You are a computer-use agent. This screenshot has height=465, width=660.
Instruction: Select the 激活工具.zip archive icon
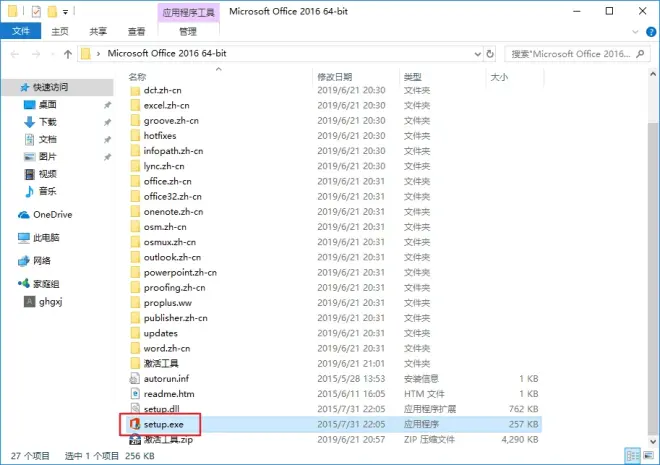click(x=136, y=440)
